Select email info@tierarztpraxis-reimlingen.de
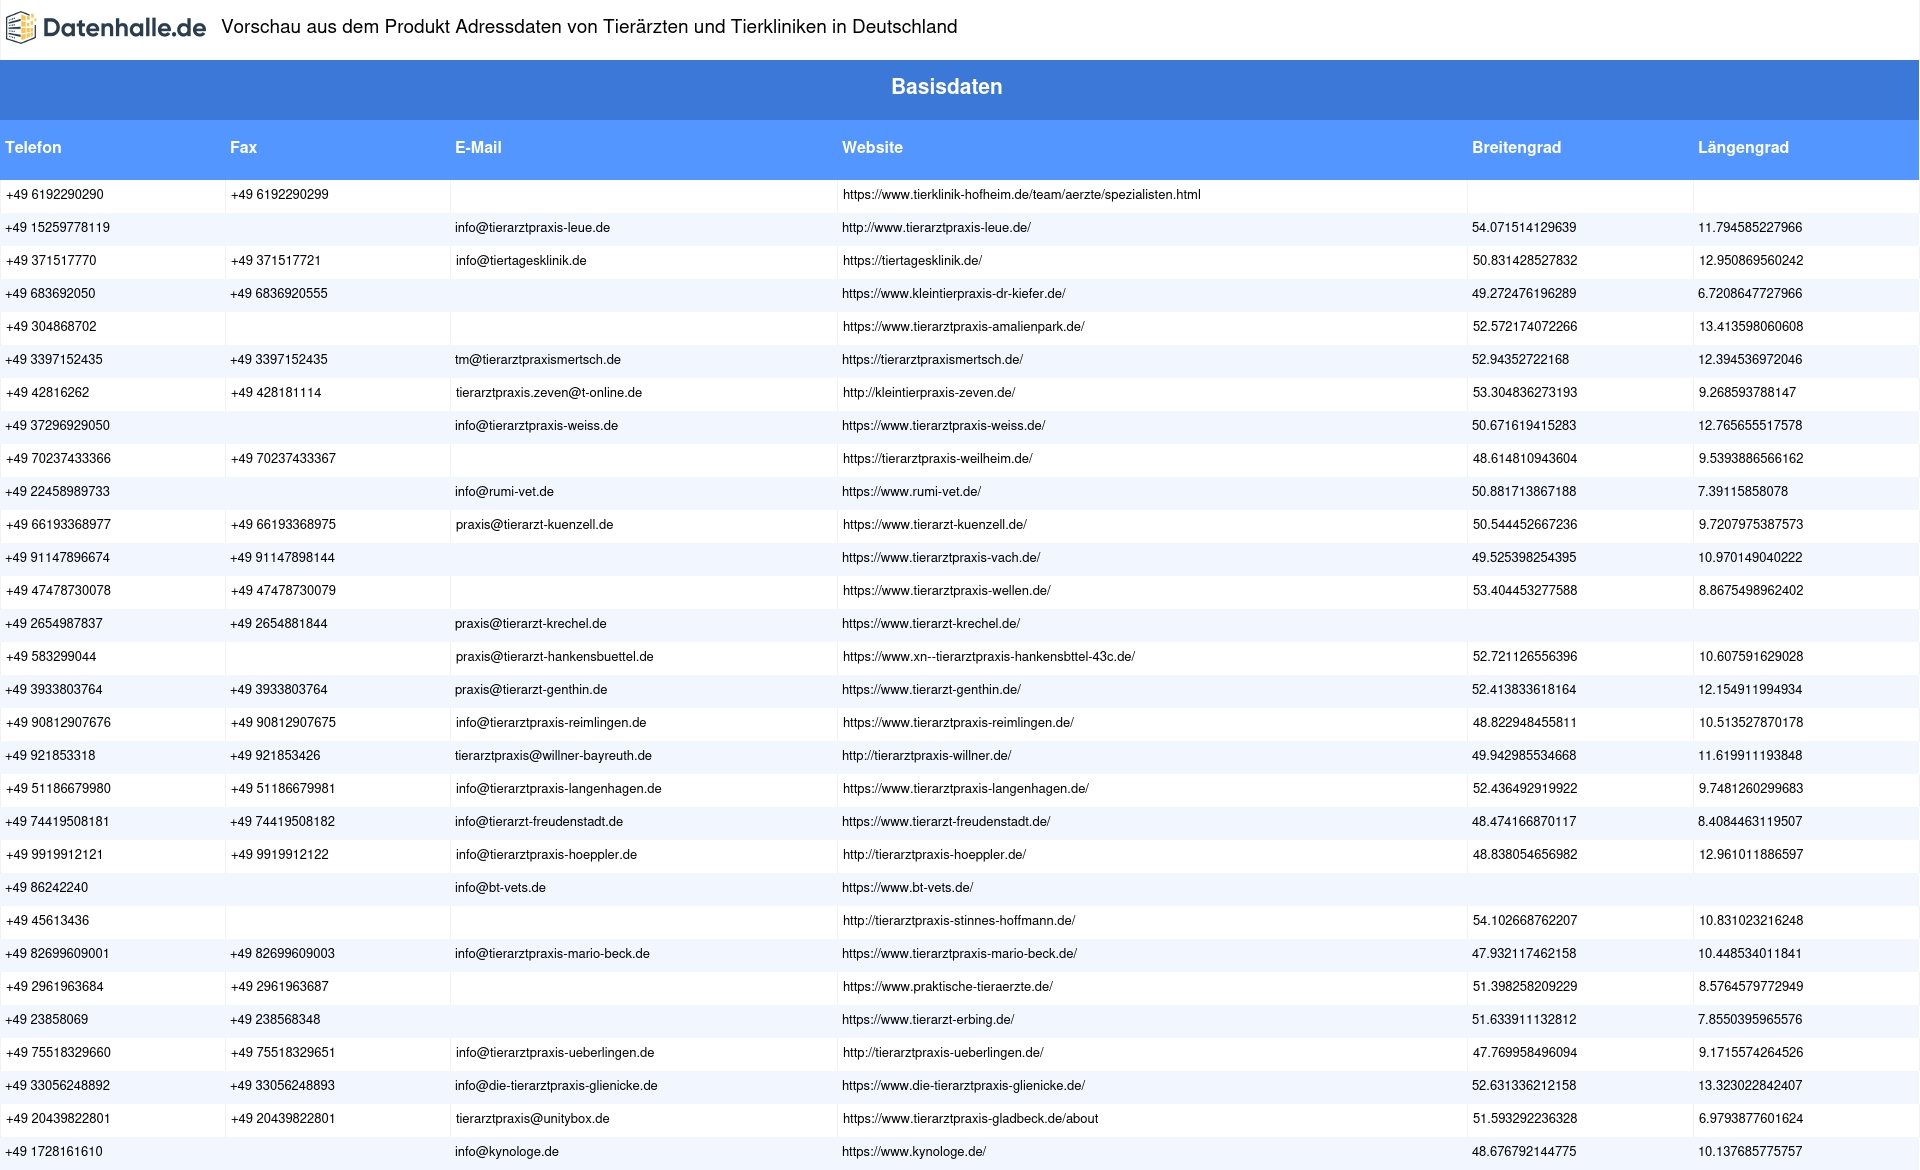Viewport: 1920px width, 1170px height. pyautogui.click(x=551, y=723)
